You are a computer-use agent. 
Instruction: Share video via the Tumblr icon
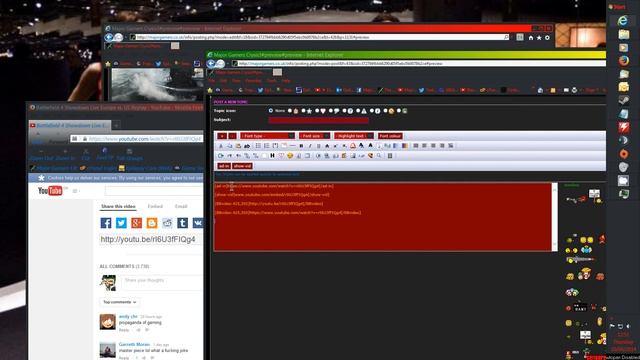[182, 223]
